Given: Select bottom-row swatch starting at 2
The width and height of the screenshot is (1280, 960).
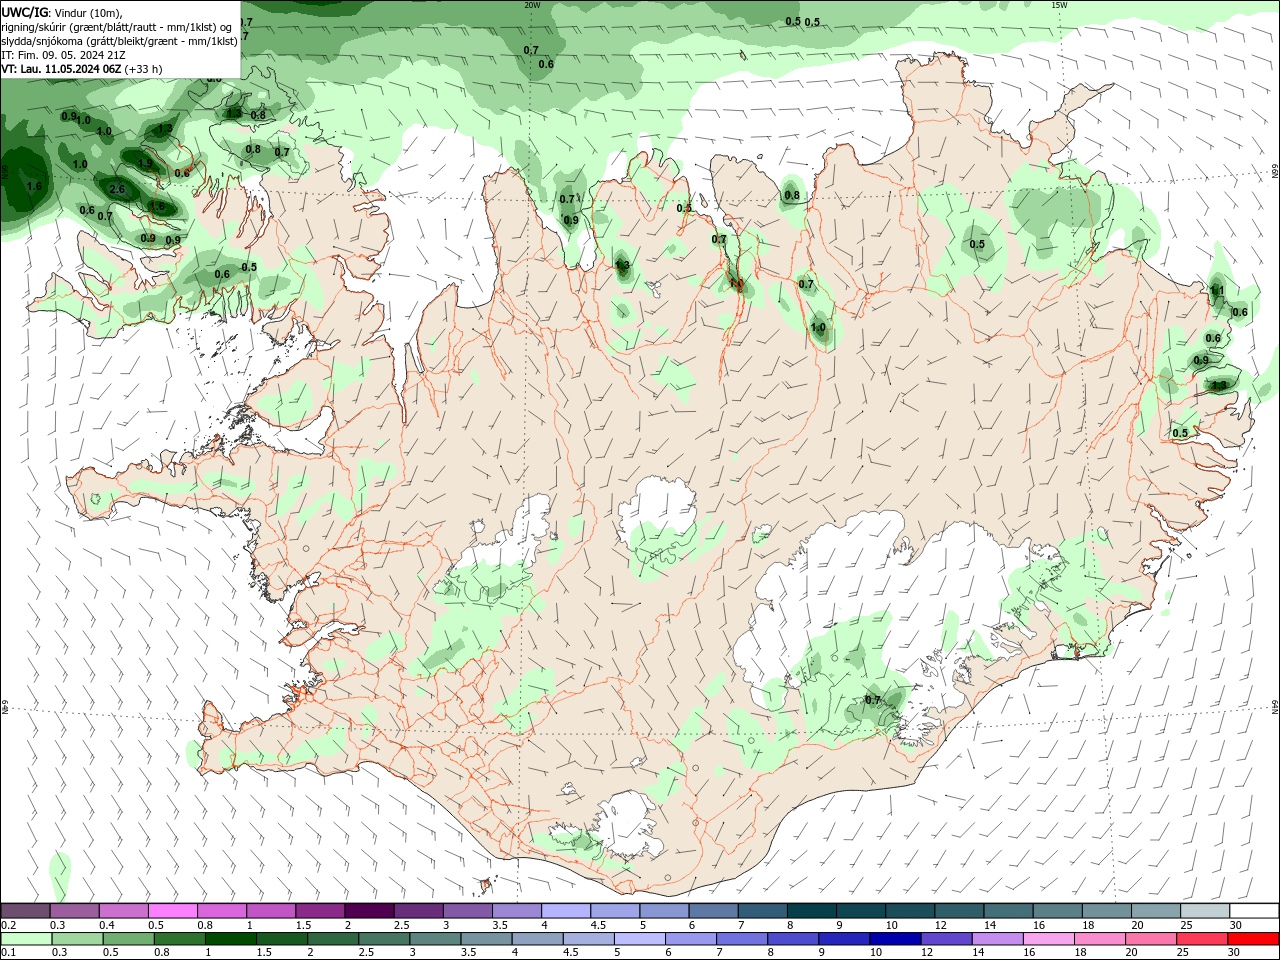Looking at the screenshot, I should [333, 939].
